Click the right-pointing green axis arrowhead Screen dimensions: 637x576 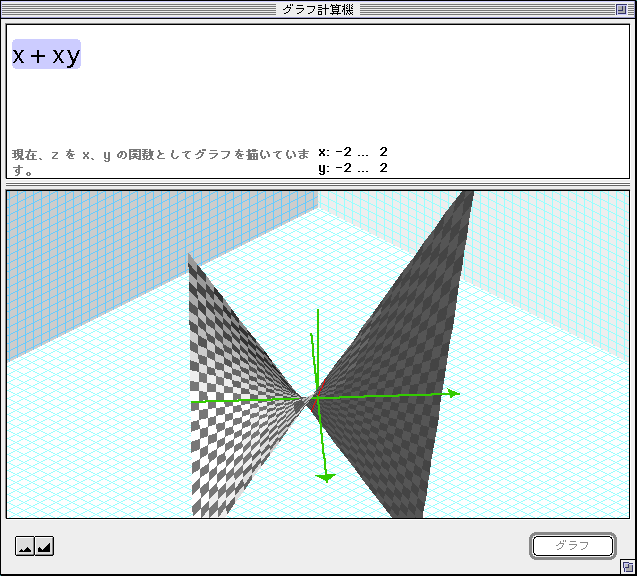[454, 393]
